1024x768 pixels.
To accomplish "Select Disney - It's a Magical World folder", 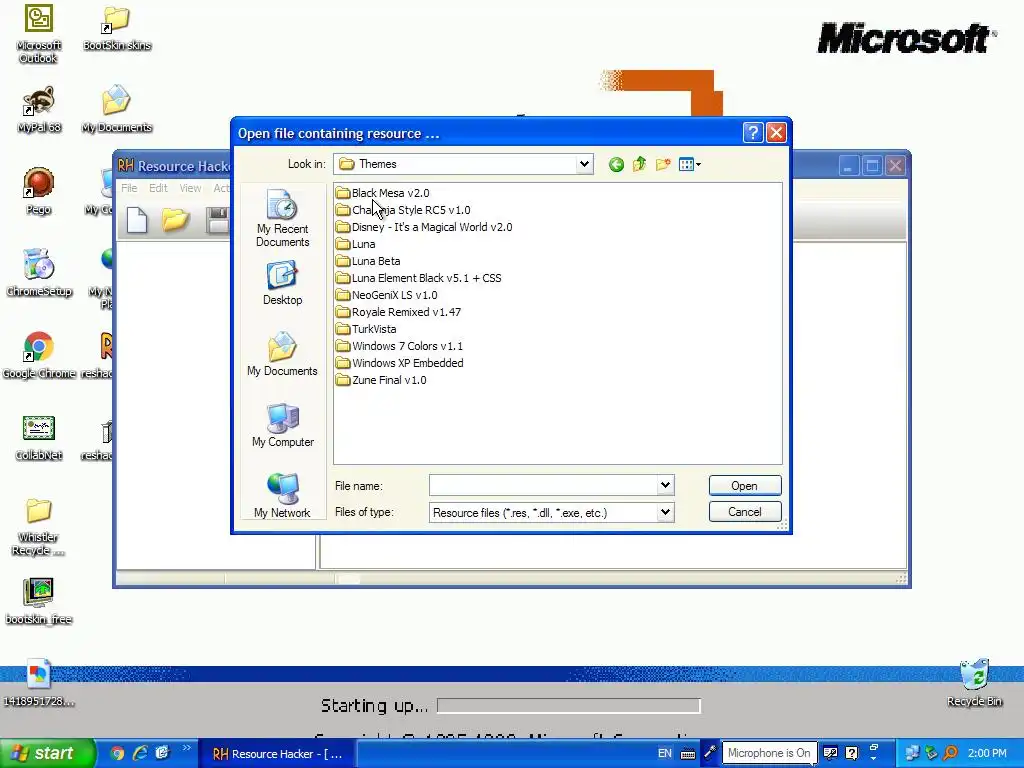I will (424, 227).
